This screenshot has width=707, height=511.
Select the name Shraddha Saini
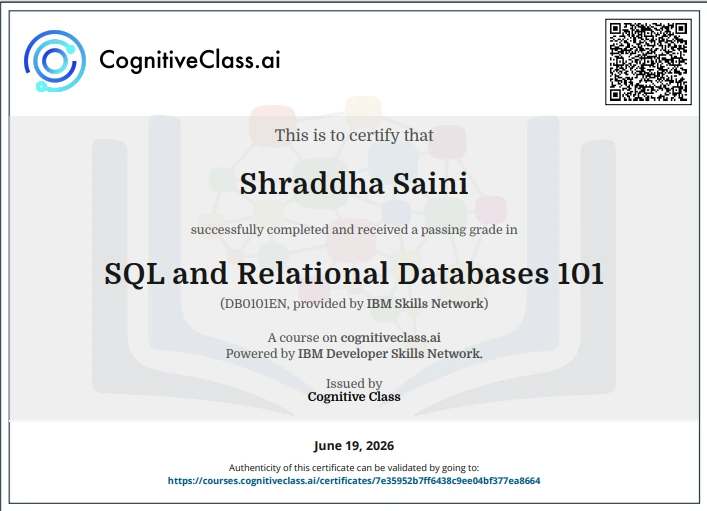pos(354,184)
